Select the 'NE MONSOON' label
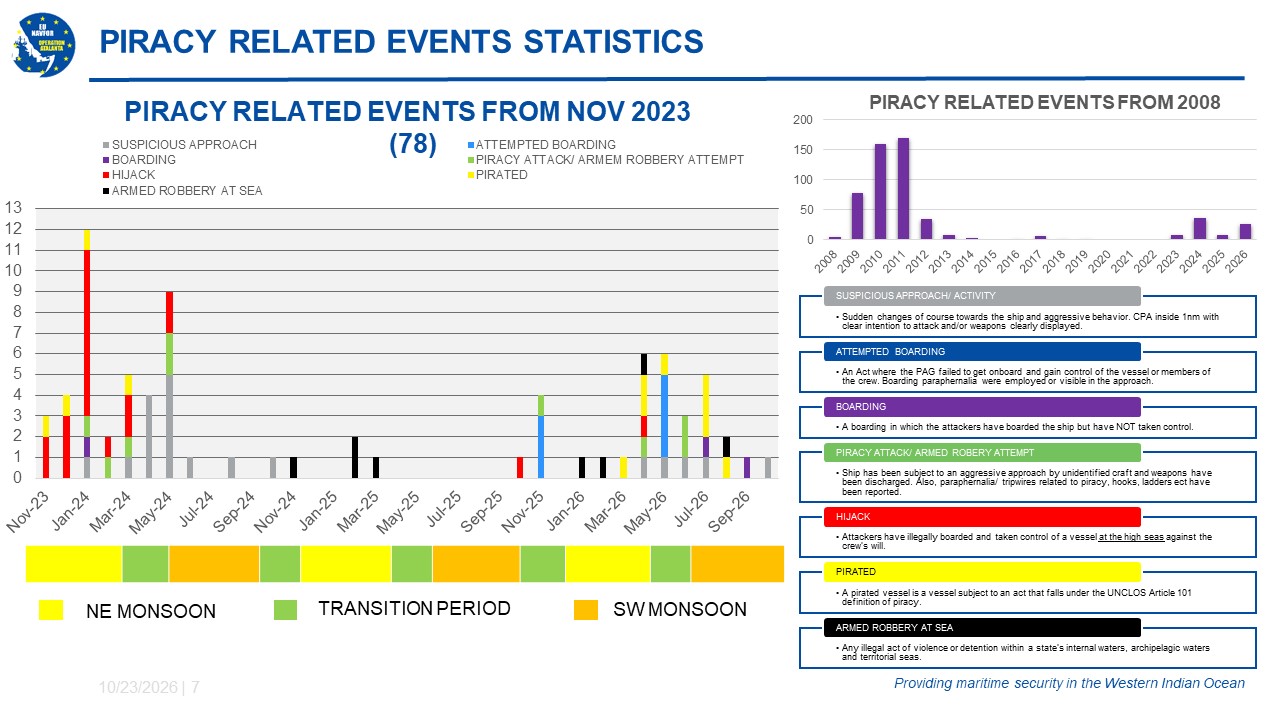This screenshot has width=1280, height=720. pyautogui.click(x=151, y=611)
